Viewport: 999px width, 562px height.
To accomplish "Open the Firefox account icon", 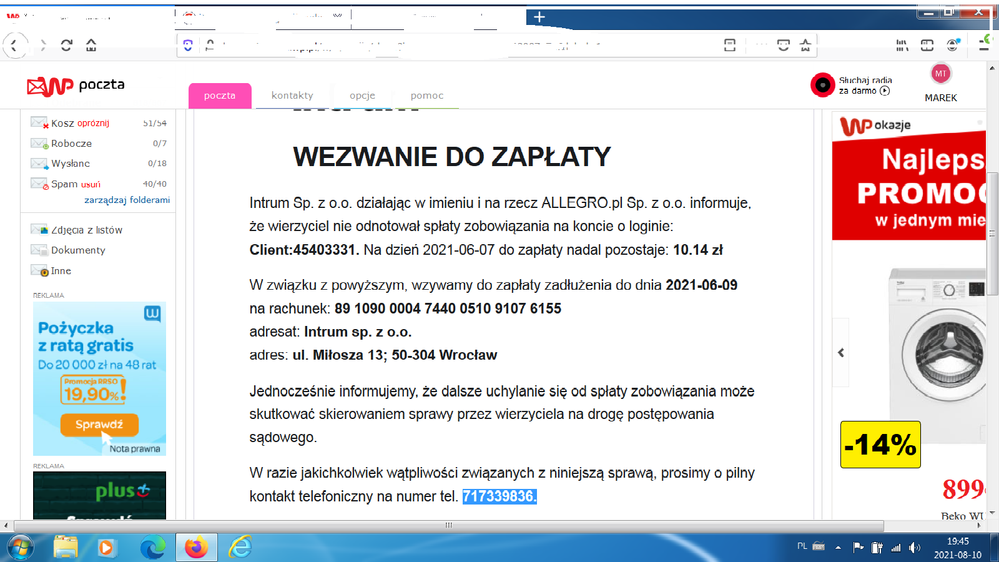I will coord(952,45).
